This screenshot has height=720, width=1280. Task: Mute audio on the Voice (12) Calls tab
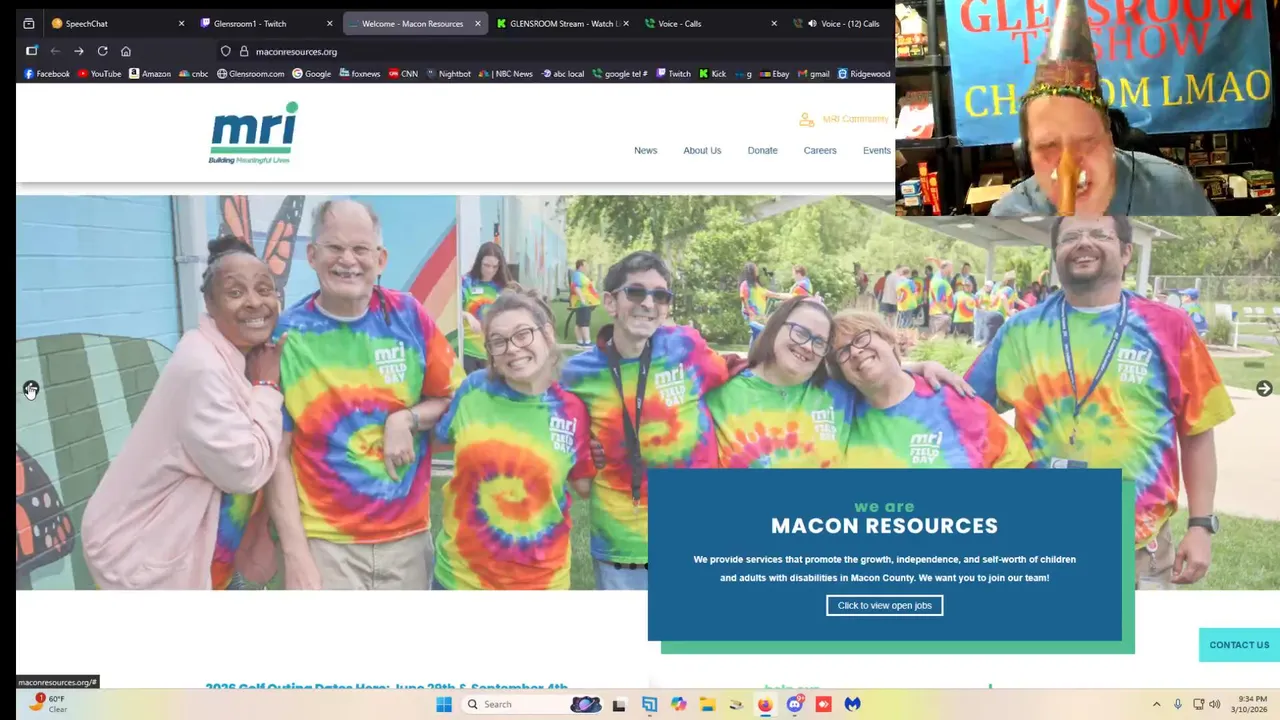811,23
